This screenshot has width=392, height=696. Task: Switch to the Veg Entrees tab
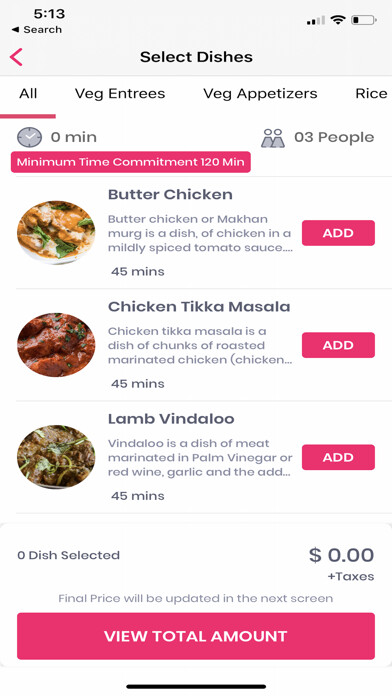point(120,94)
